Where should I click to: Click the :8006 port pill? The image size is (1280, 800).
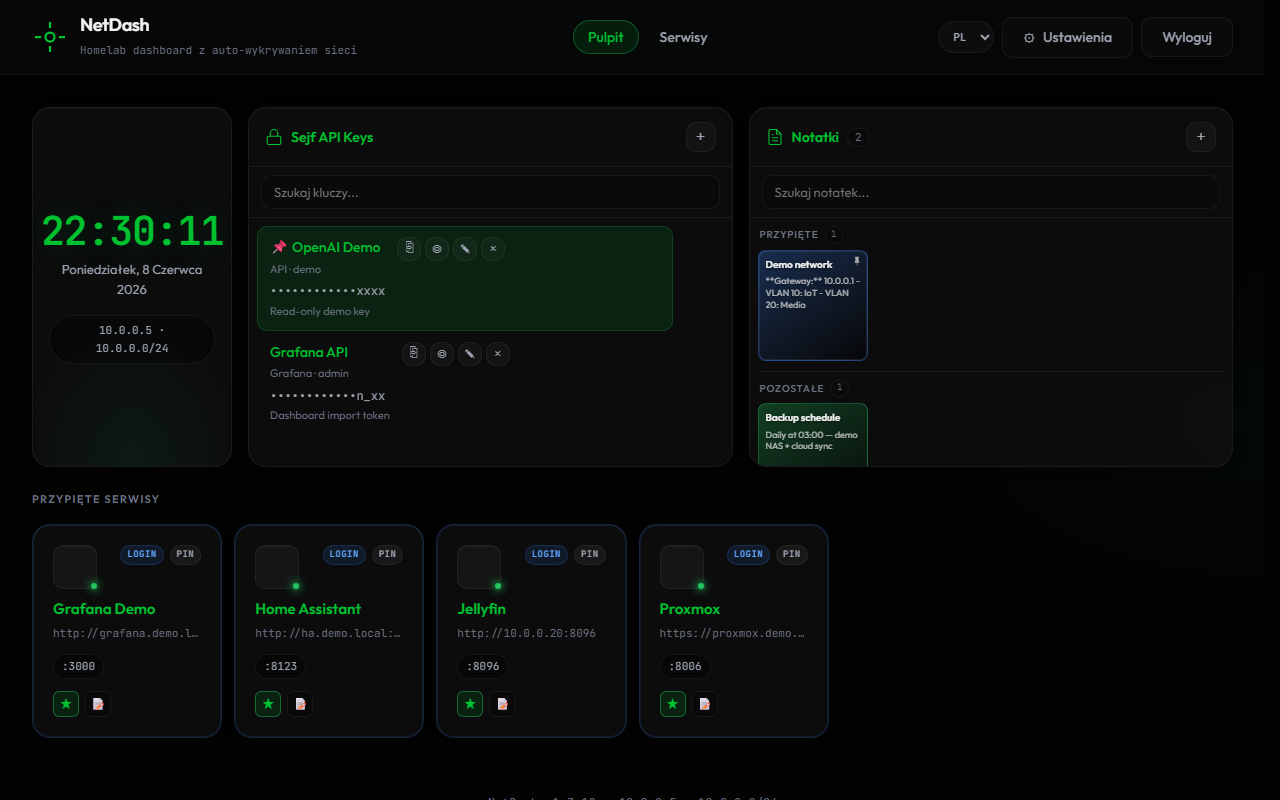click(685, 667)
